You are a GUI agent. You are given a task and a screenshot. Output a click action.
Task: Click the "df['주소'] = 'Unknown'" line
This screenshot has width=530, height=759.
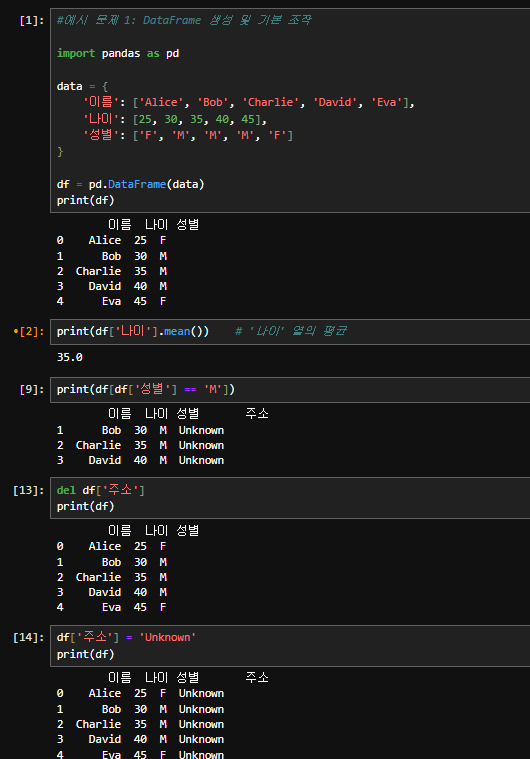[x=126, y=638]
